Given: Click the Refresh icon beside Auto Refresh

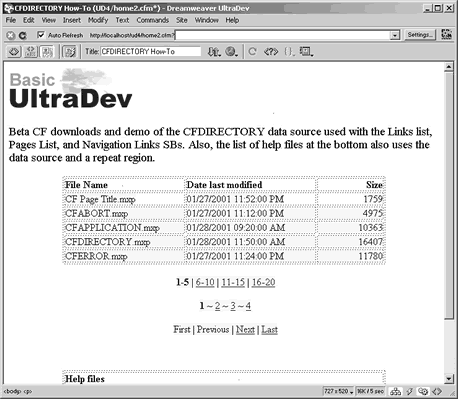Looking at the screenshot, I should pyautogui.click(x=23, y=35).
